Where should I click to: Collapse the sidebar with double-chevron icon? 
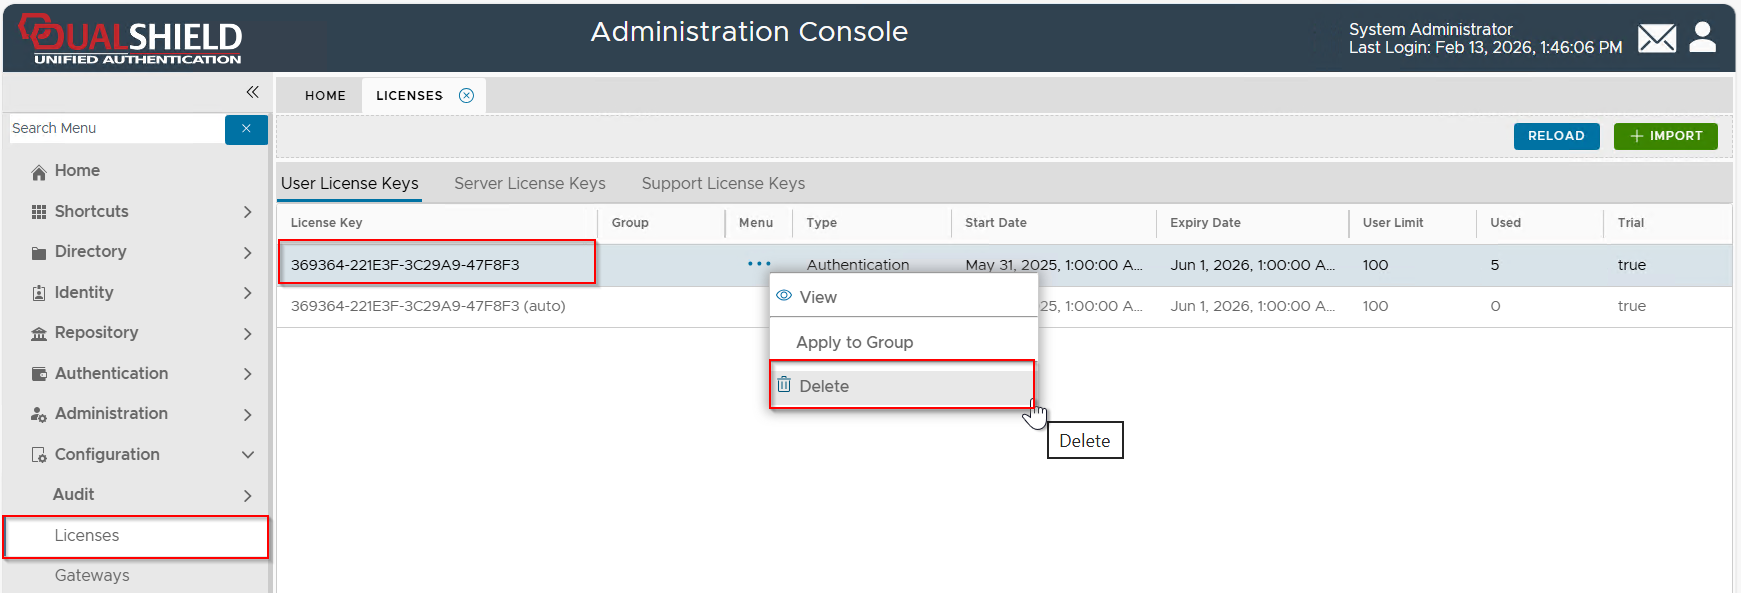click(252, 92)
